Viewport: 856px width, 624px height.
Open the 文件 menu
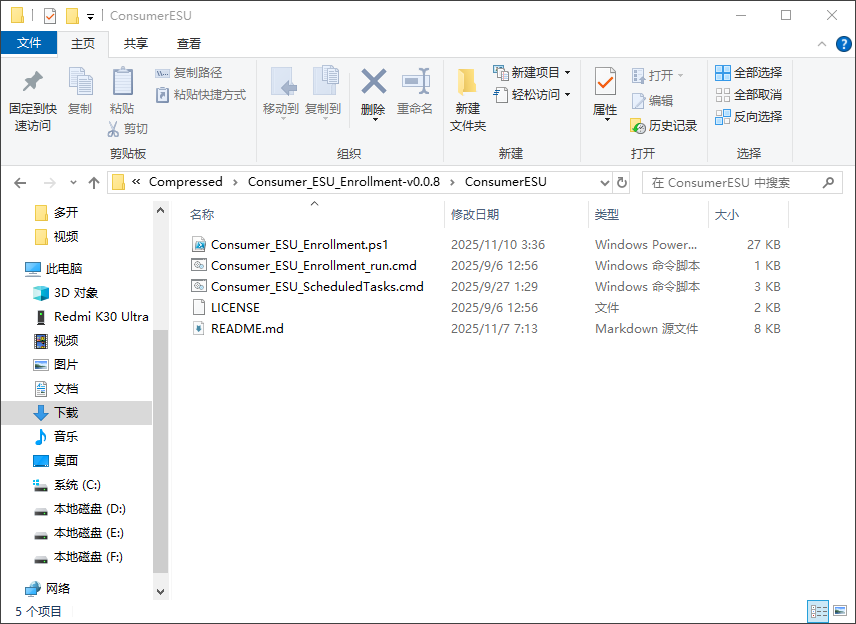[x=30, y=43]
